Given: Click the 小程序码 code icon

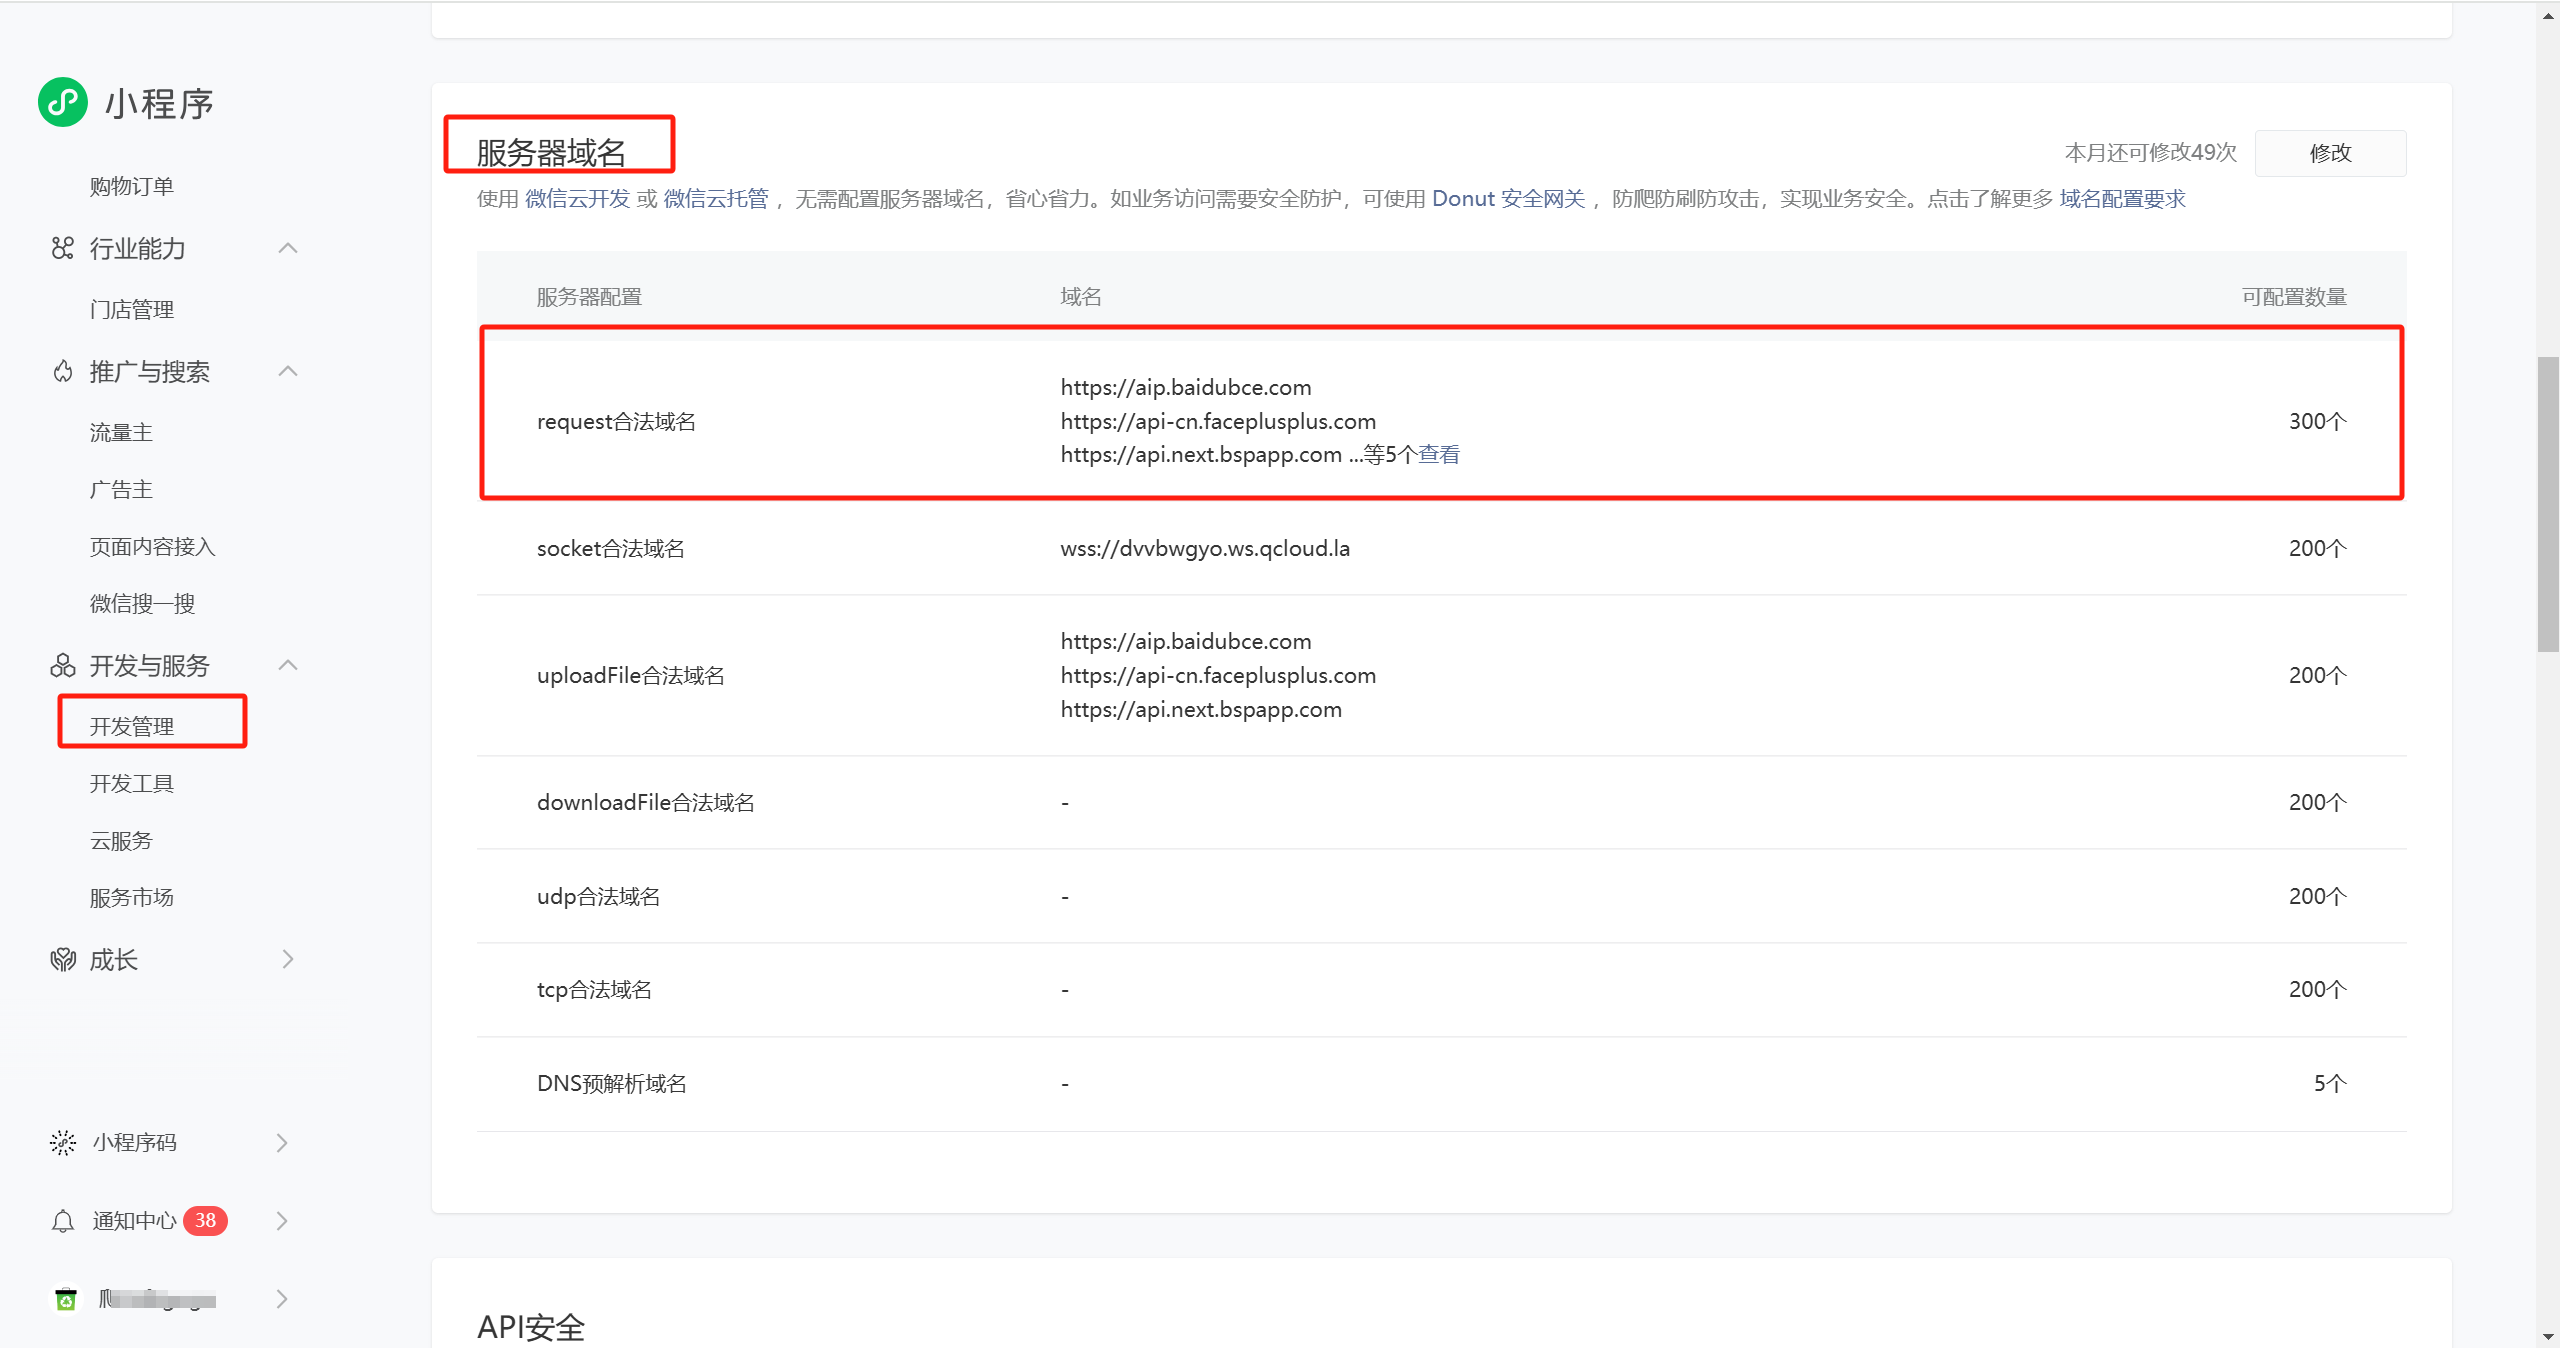Looking at the screenshot, I should pos(63,1143).
